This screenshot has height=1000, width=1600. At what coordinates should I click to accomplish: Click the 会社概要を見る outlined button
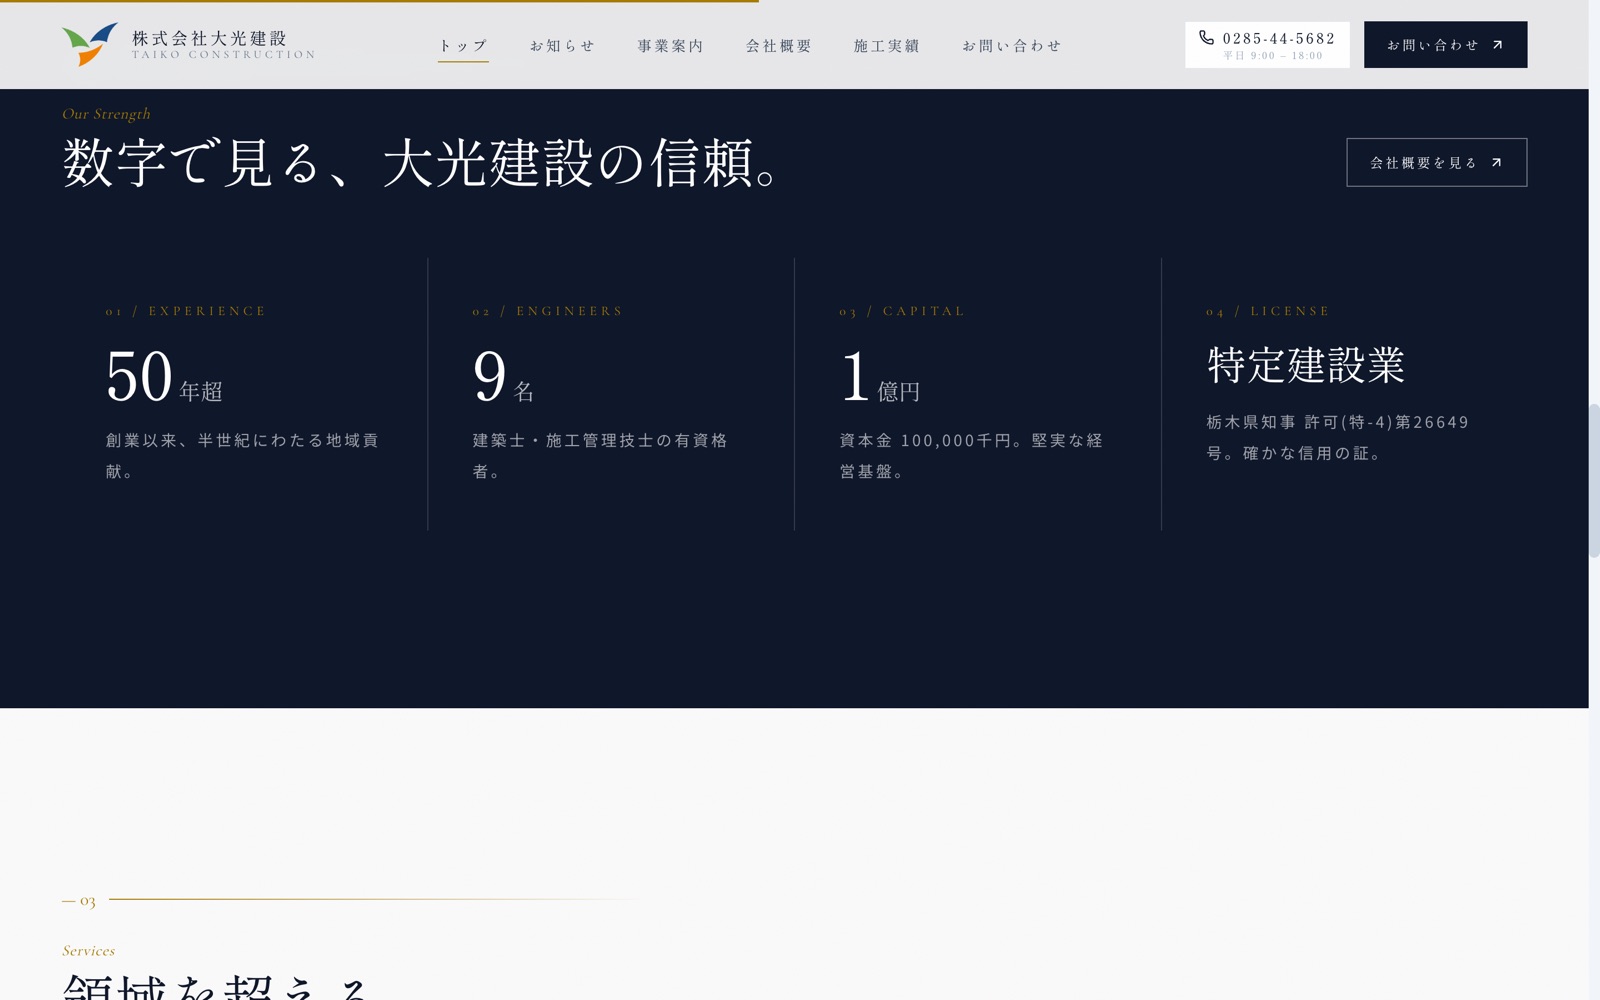coord(1436,162)
